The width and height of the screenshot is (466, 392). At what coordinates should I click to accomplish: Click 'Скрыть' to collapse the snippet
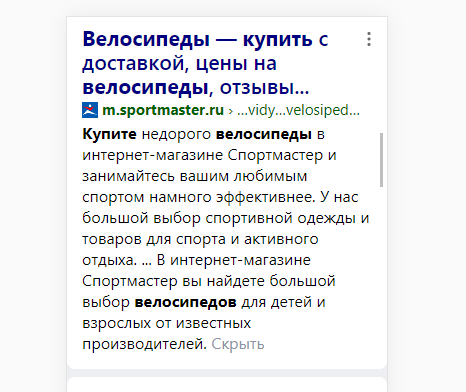coord(238,344)
